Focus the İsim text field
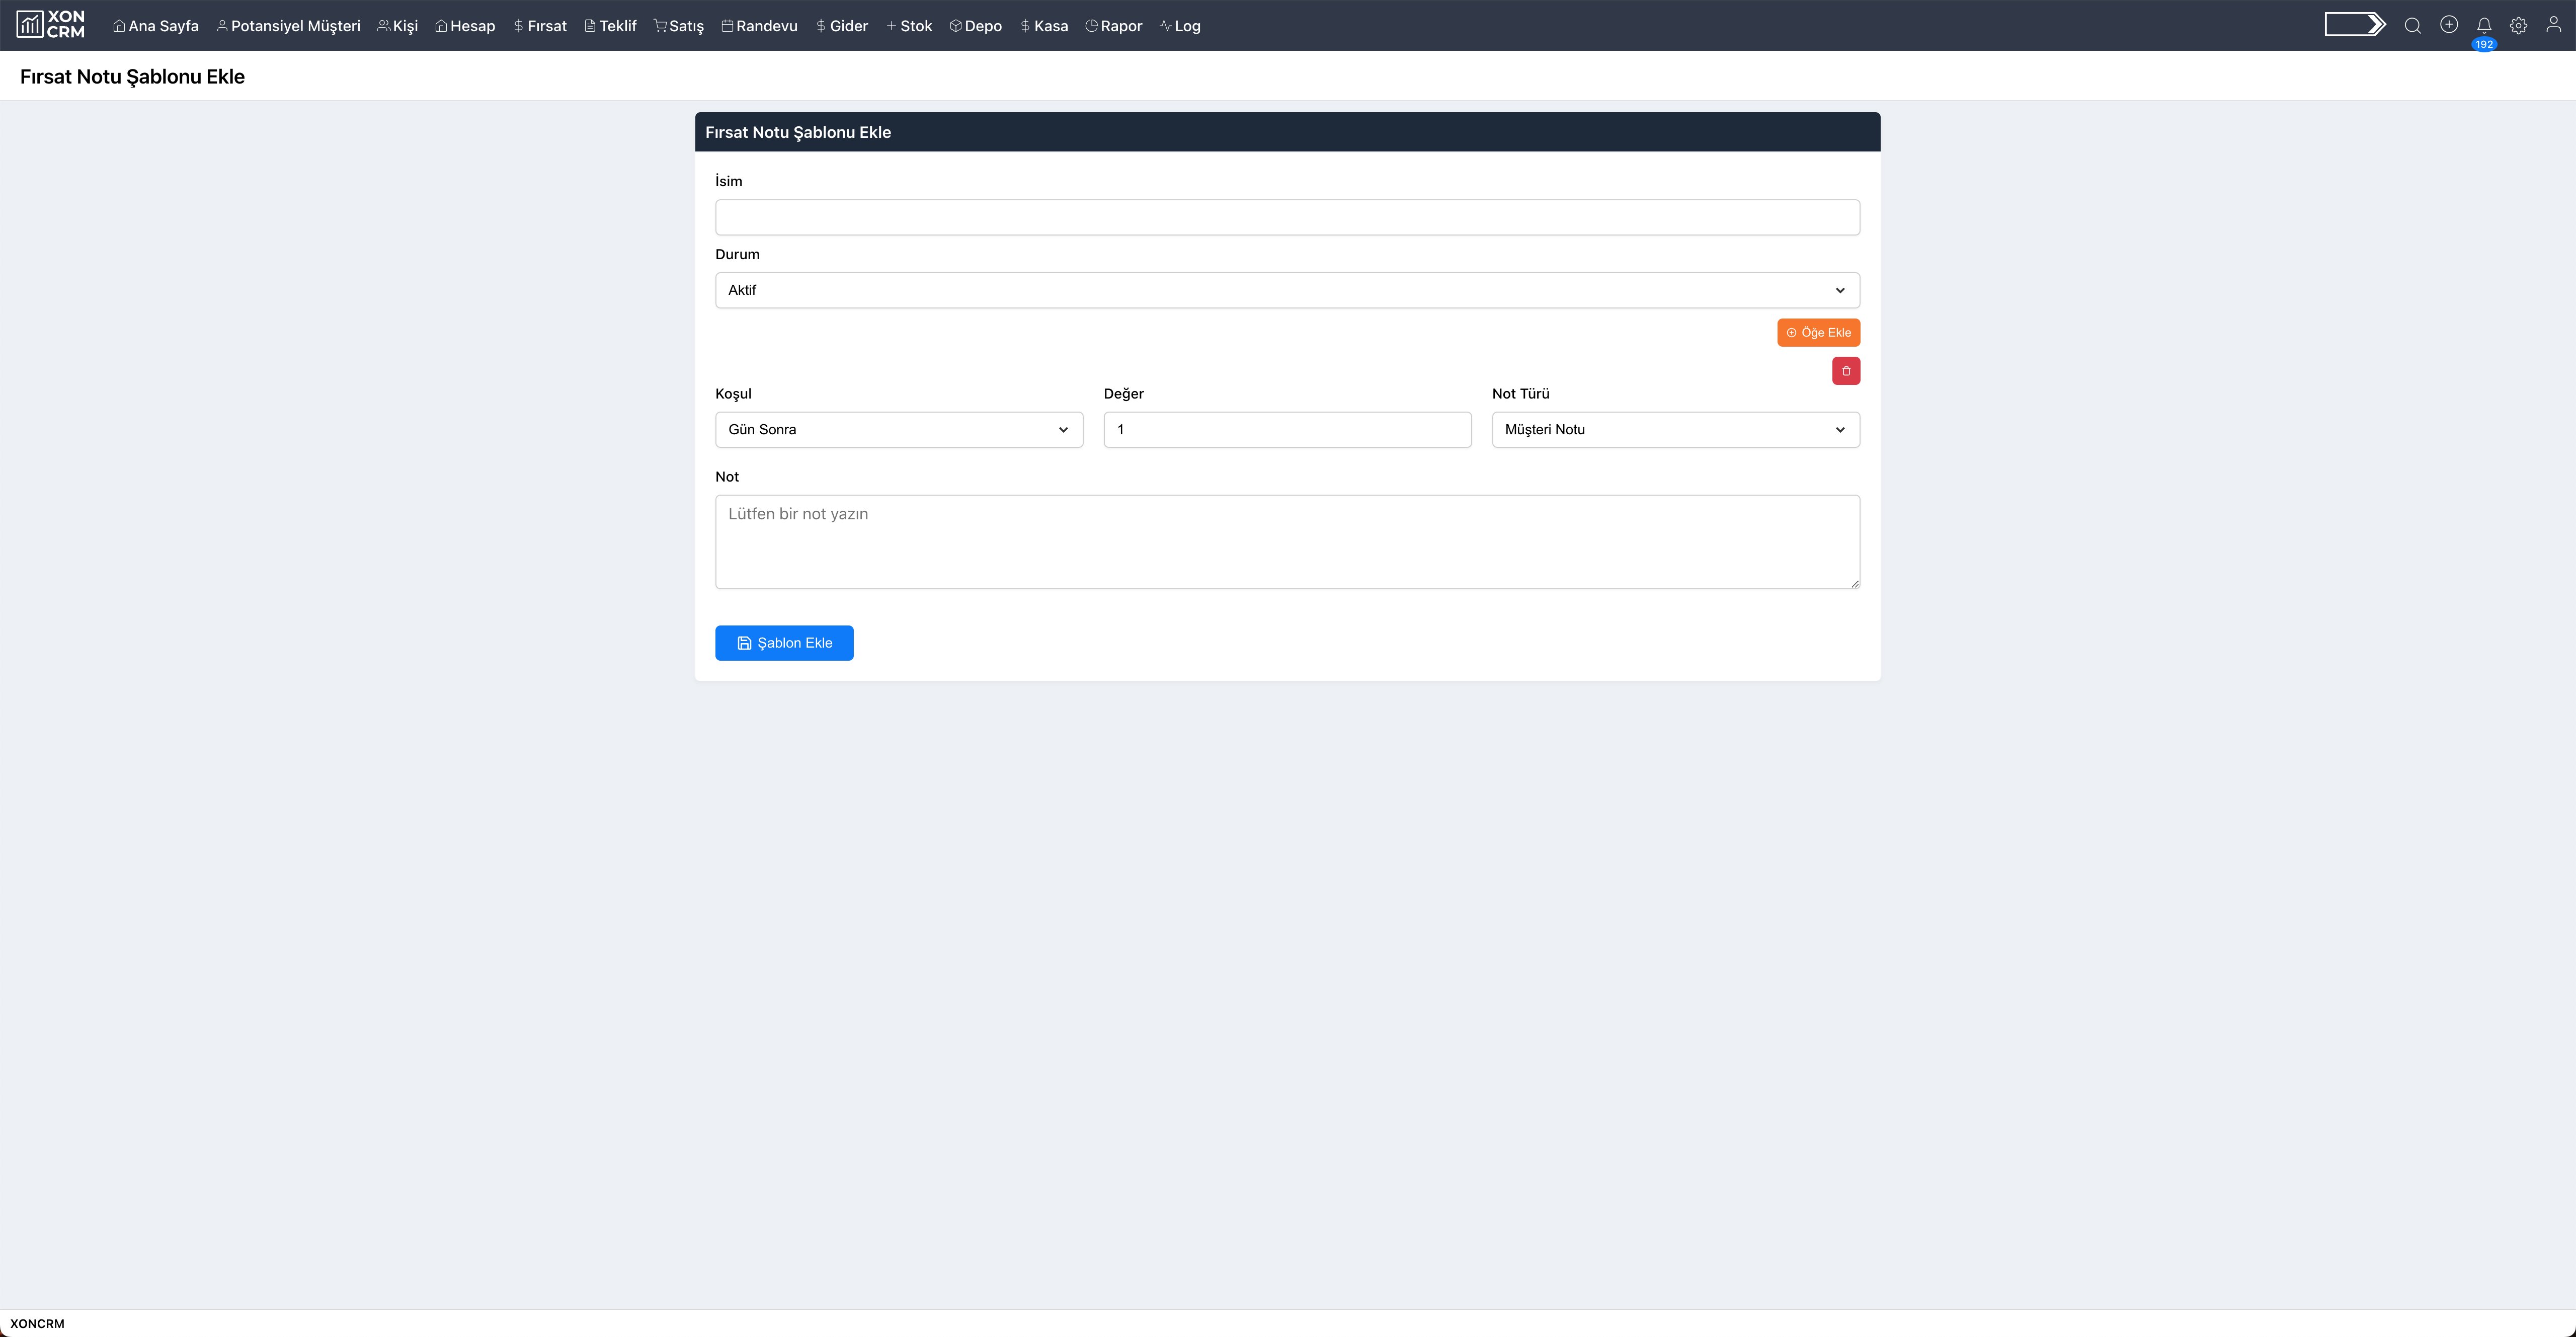 [1286, 217]
